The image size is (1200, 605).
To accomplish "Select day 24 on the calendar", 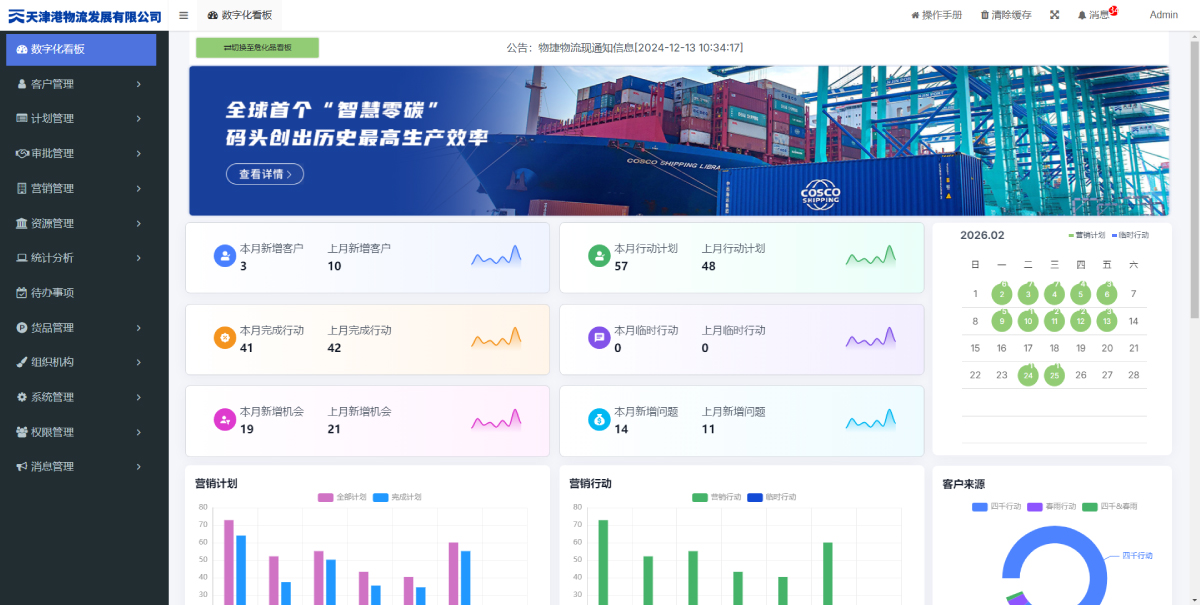I will [x=1027, y=376].
